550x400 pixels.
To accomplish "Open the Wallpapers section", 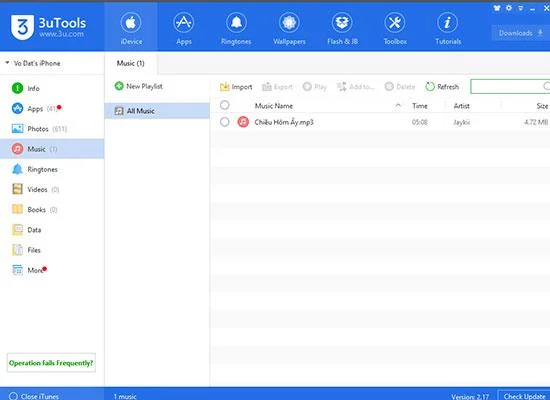I will [289, 28].
